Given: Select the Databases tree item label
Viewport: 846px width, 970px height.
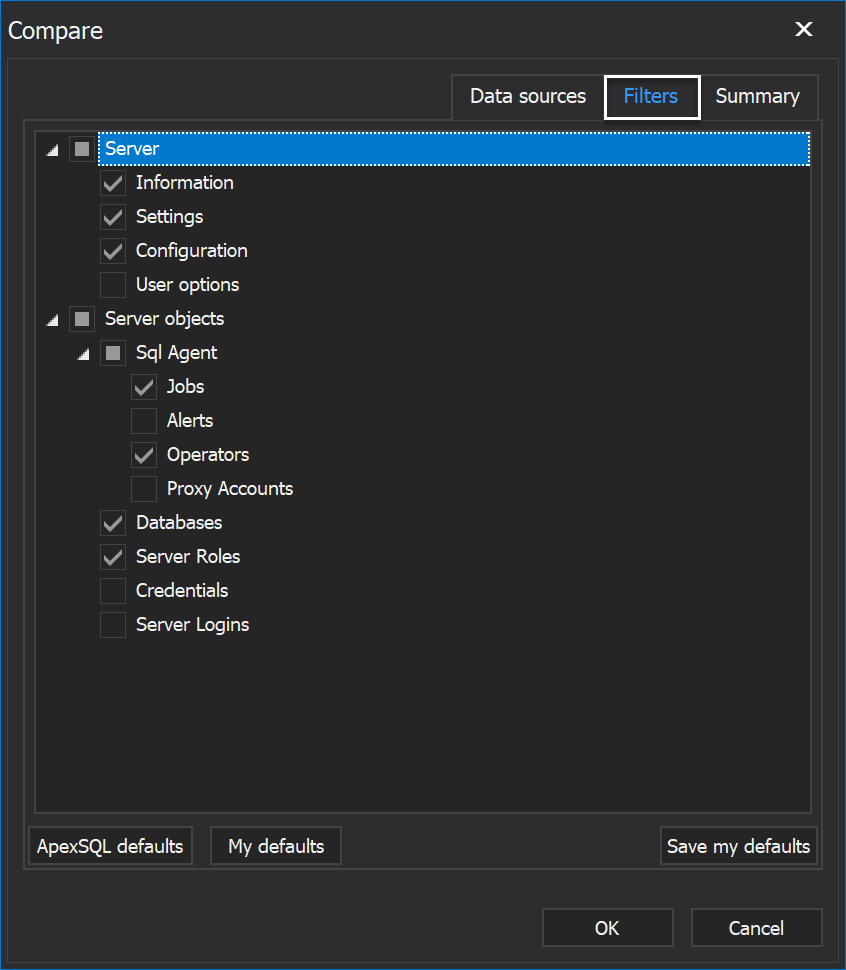Looking at the screenshot, I should [x=179, y=523].
